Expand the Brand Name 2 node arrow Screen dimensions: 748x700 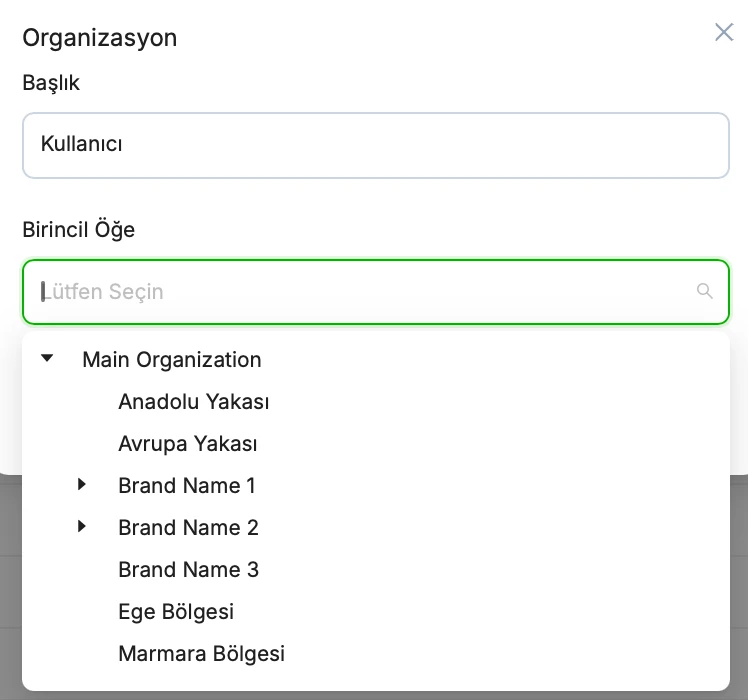tap(82, 526)
